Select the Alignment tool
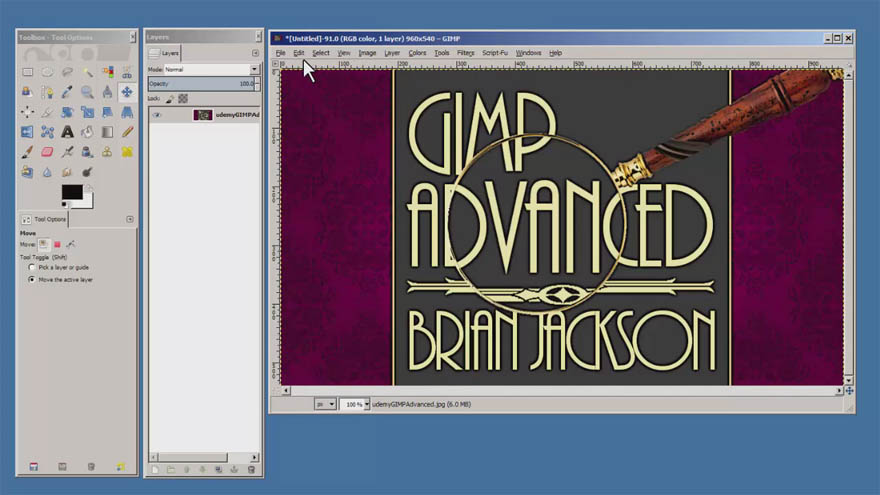The width and height of the screenshot is (880, 495). (28, 112)
